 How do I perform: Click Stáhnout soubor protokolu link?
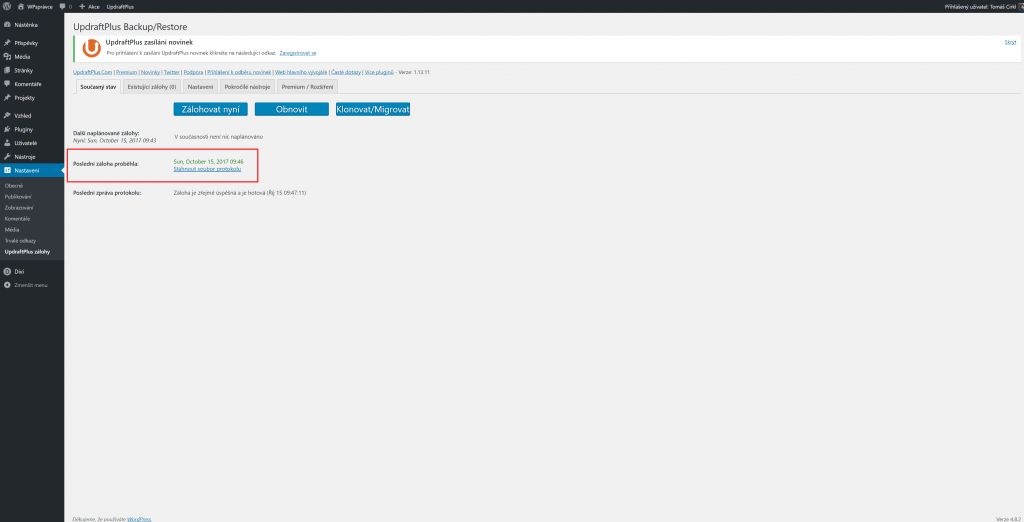207,169
